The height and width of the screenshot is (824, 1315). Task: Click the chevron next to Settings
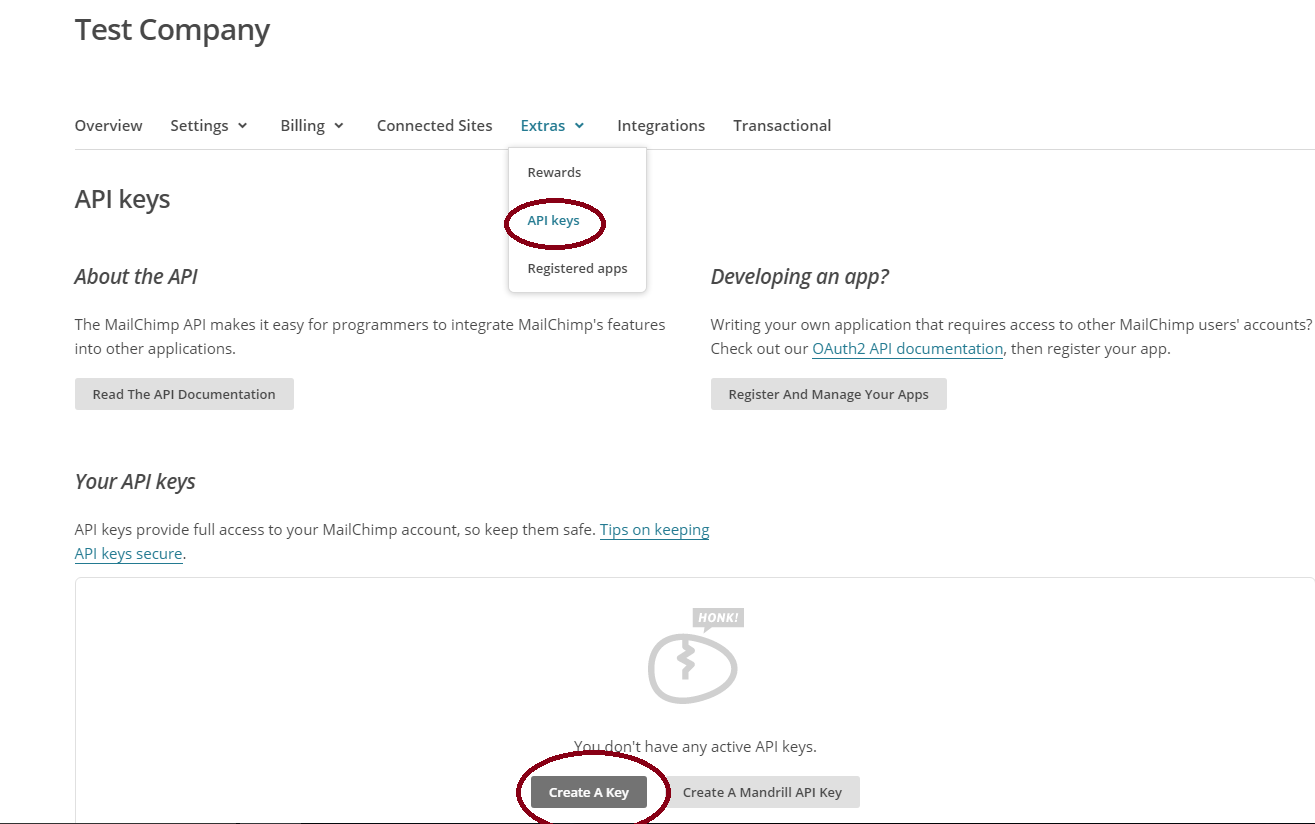tap(242, 126)
